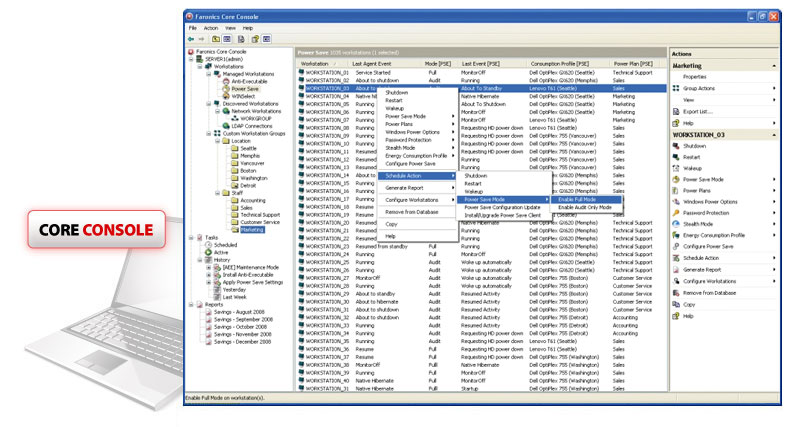This screenshot has width=793, height=427.
Task: Open the Action menu in menu bar
Action: pos(211,28)
